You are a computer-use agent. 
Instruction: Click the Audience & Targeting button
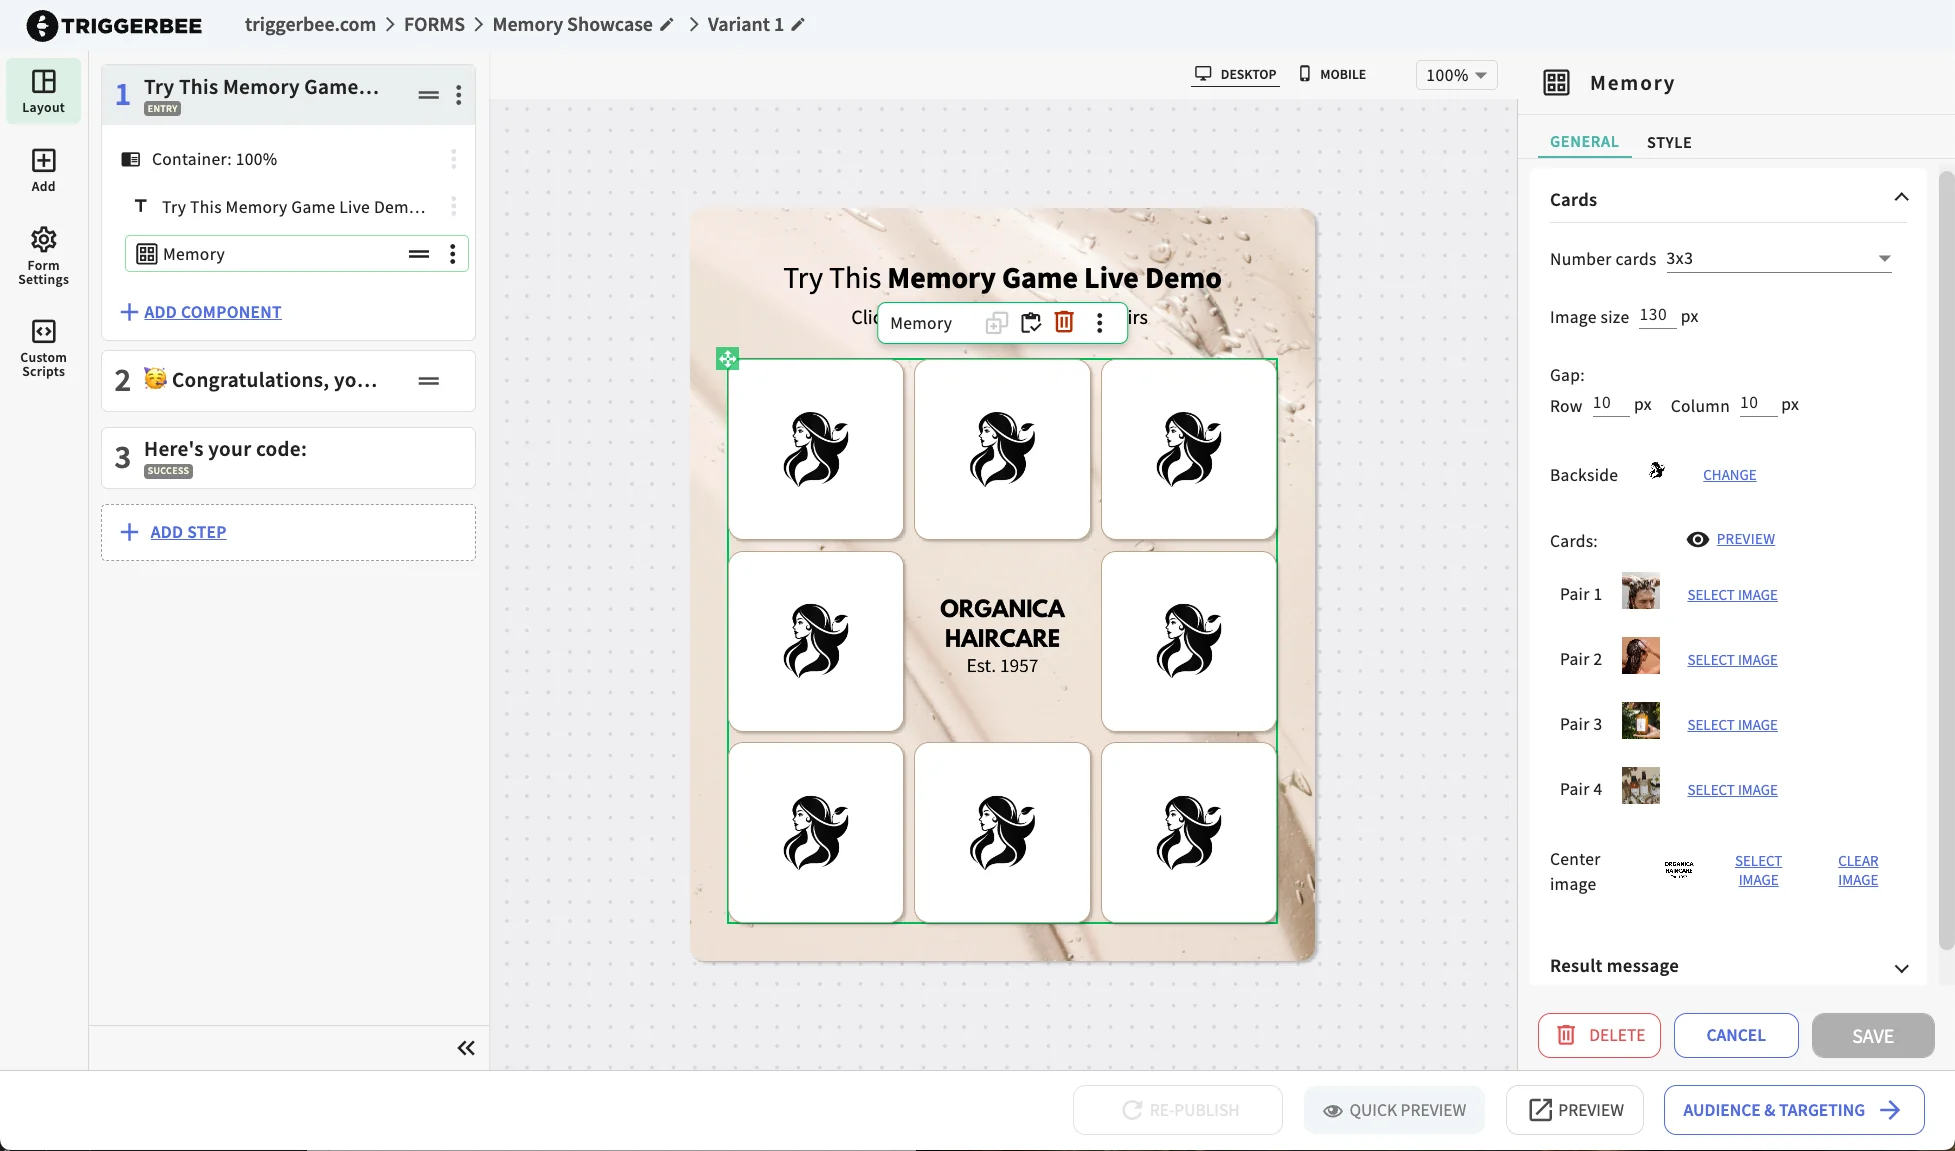(1793, 1110)
